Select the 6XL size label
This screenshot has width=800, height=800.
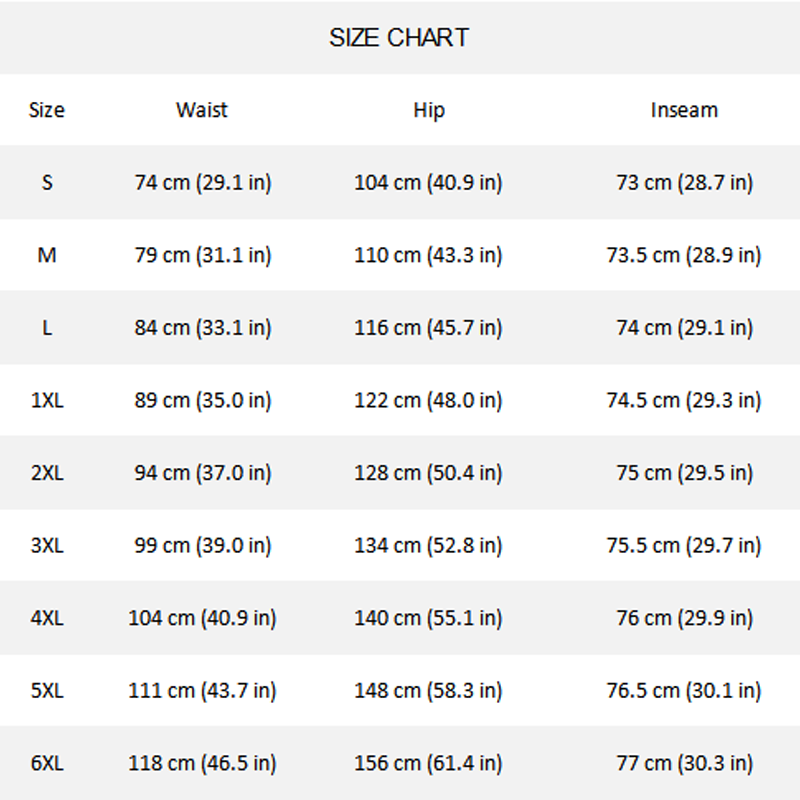pos(47,763)
